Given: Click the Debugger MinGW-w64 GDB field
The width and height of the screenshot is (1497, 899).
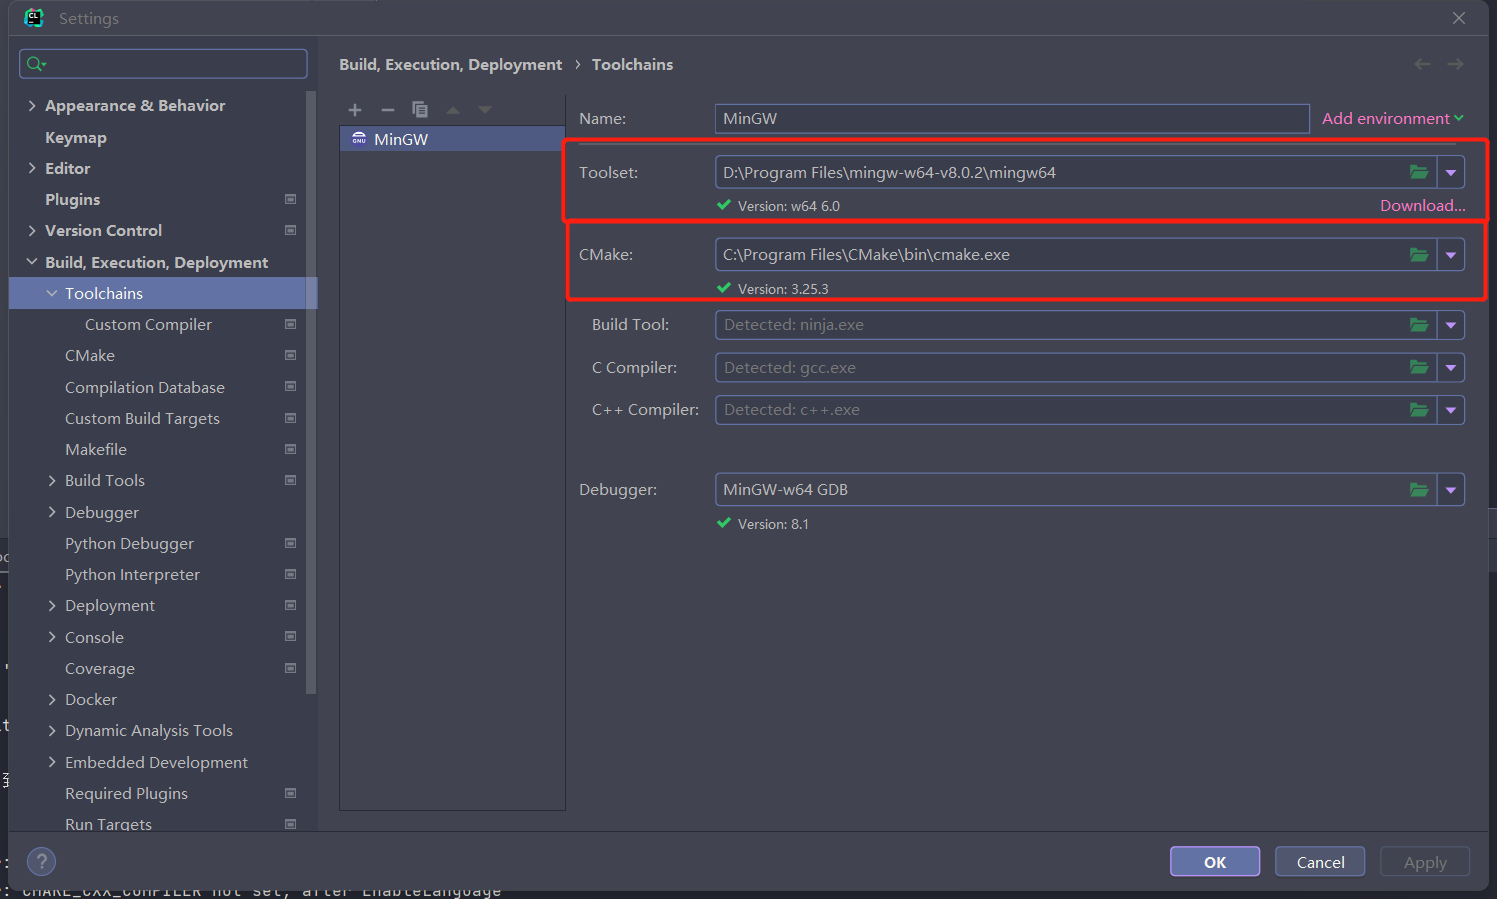Looking at the screenshot, I should [1076, 490].
